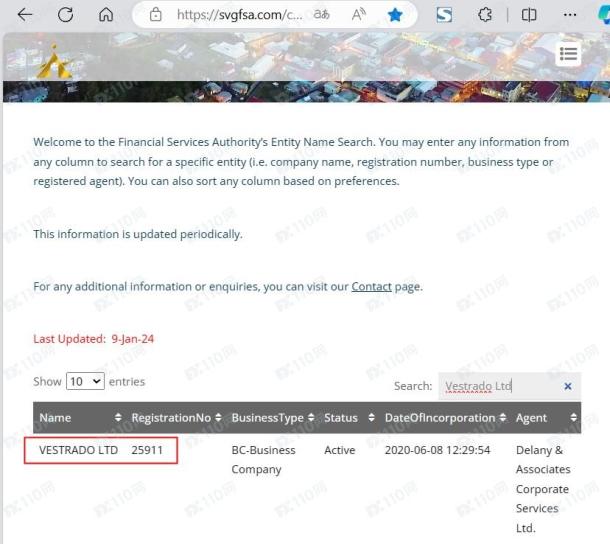The image size is (610, 544).
Task: Click the Active status cell
Action: click(340, 450)
